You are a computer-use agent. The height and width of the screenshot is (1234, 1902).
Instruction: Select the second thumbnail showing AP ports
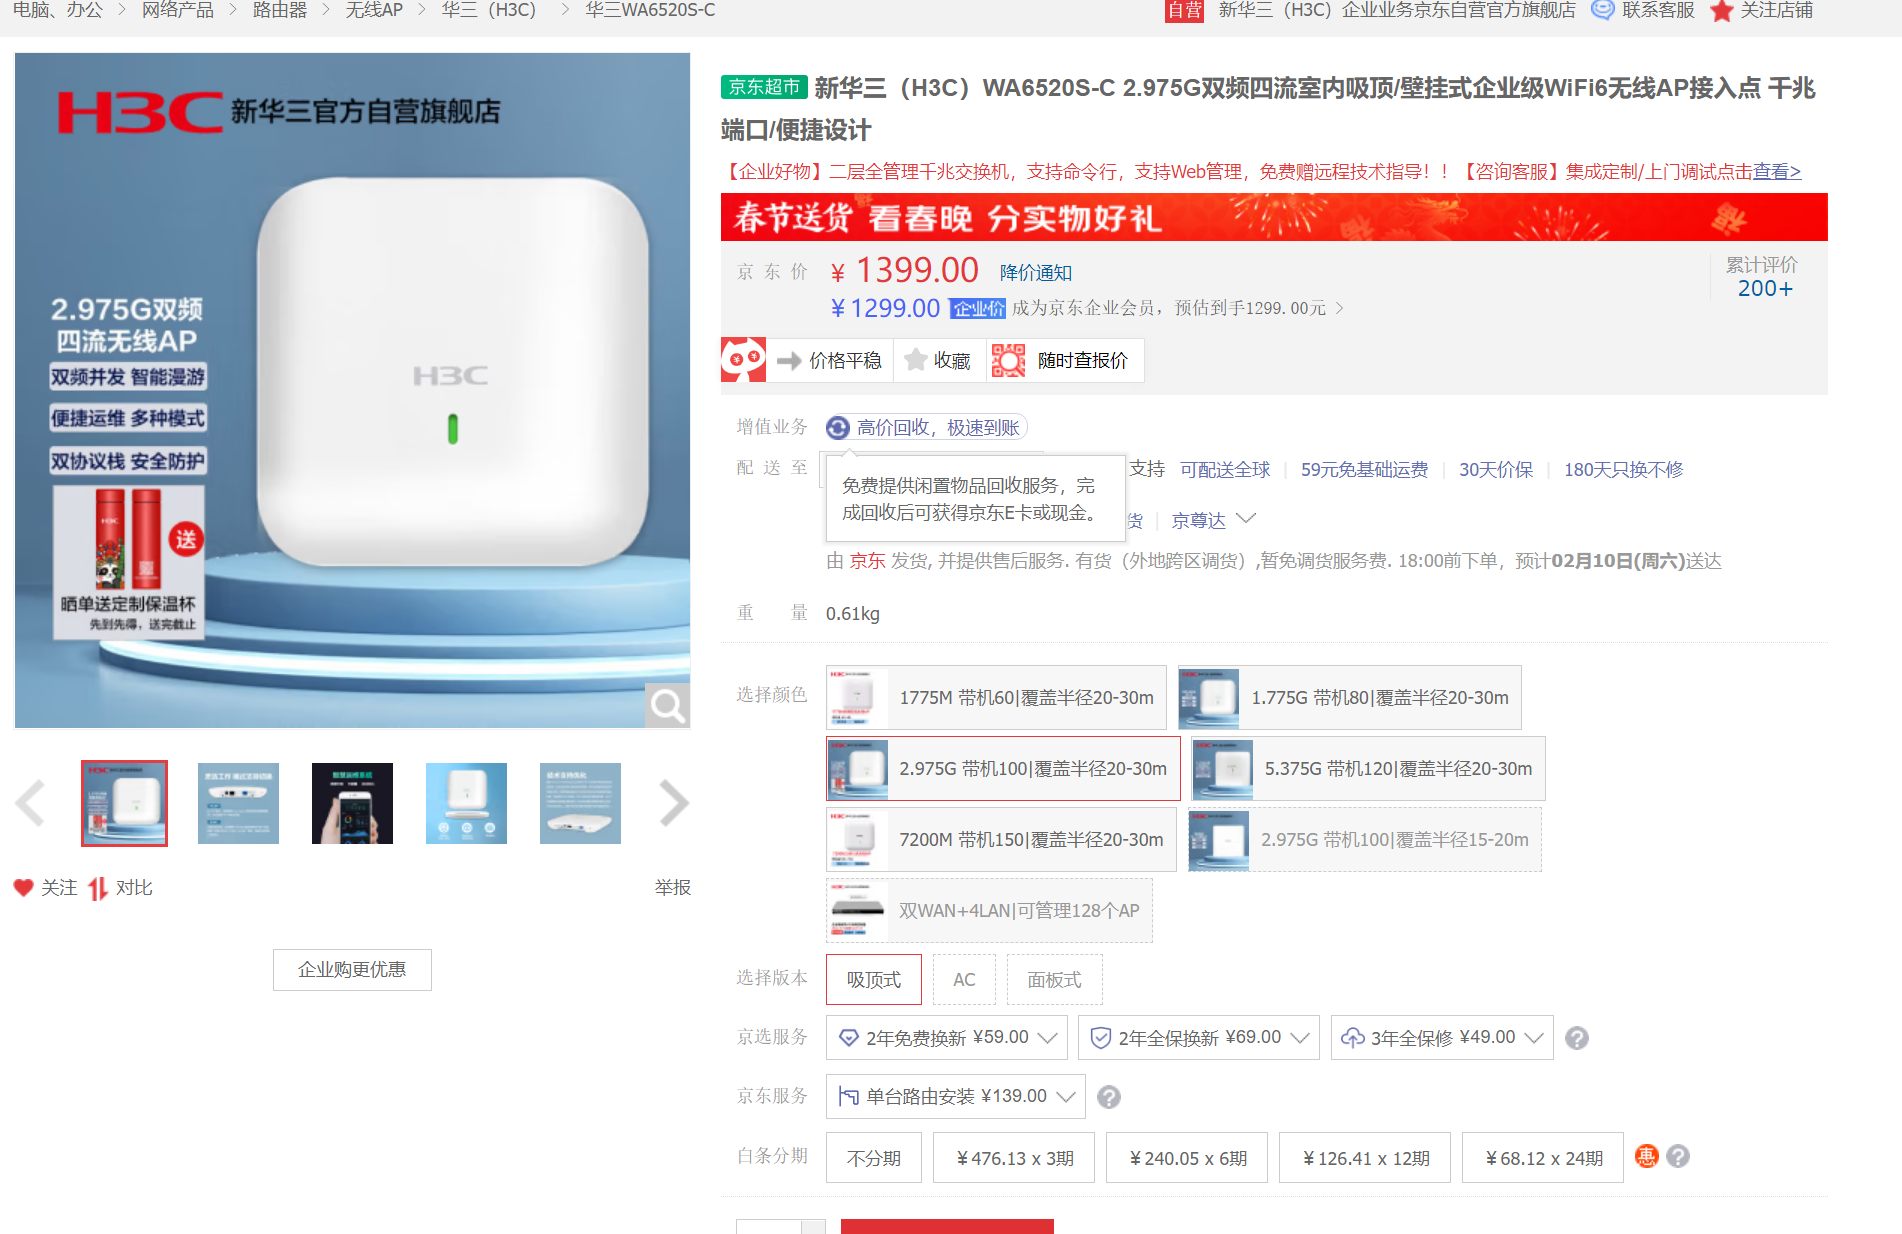238,803
